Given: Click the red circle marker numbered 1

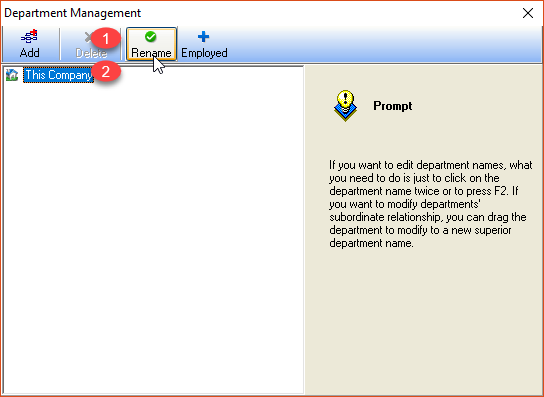Looking at the screenshot, I should click(106, 38).
